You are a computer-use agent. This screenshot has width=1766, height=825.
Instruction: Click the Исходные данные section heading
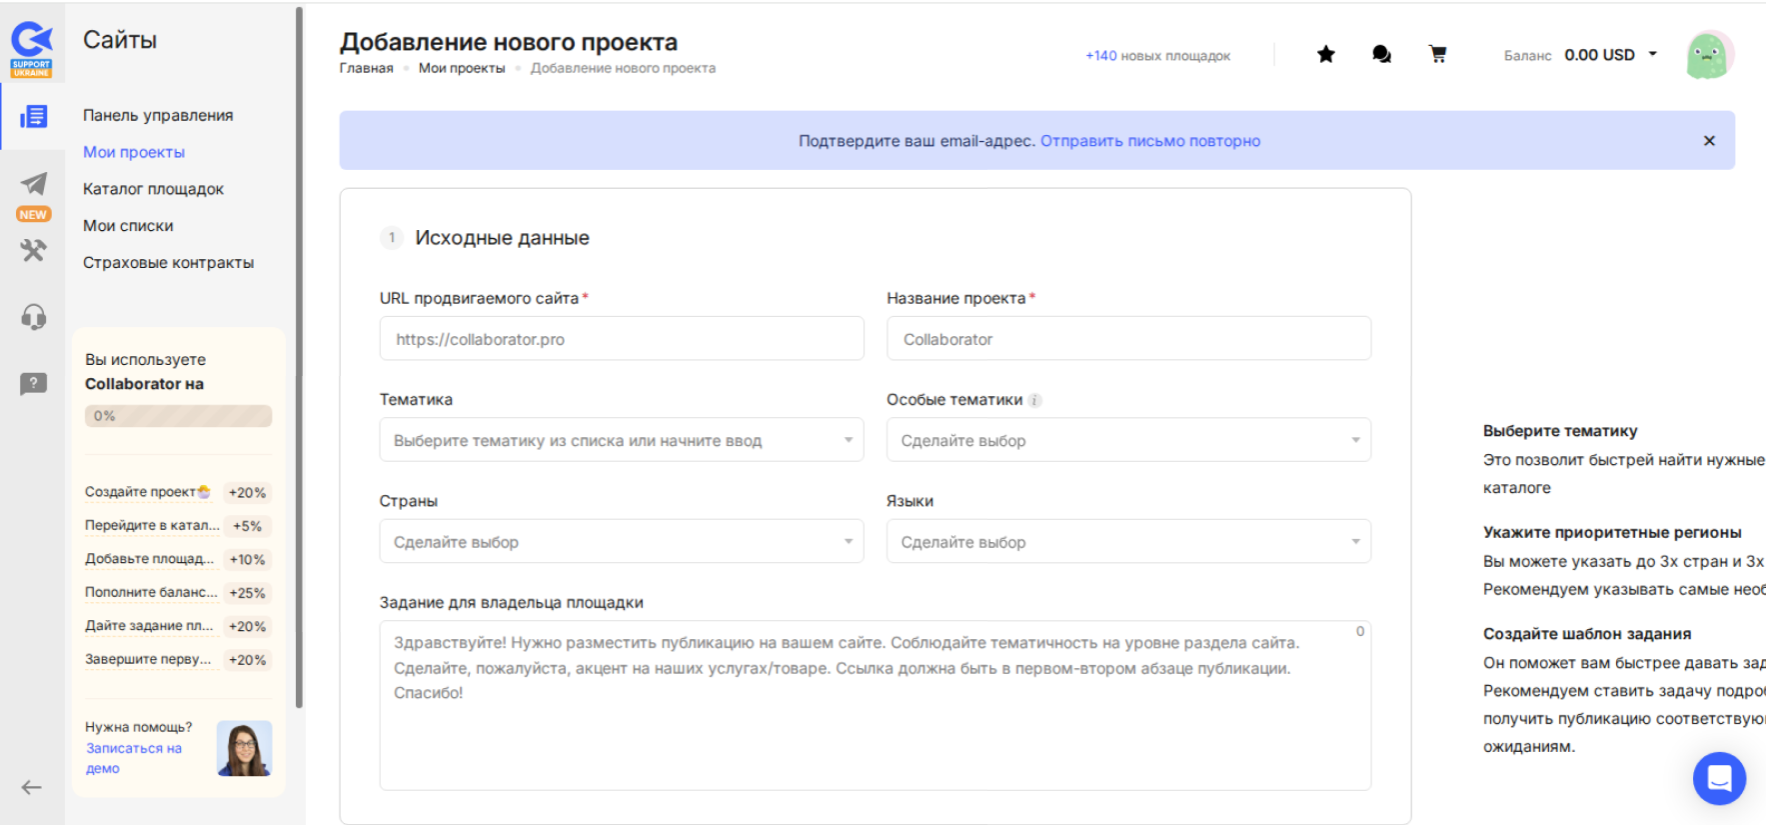point(502,238)
